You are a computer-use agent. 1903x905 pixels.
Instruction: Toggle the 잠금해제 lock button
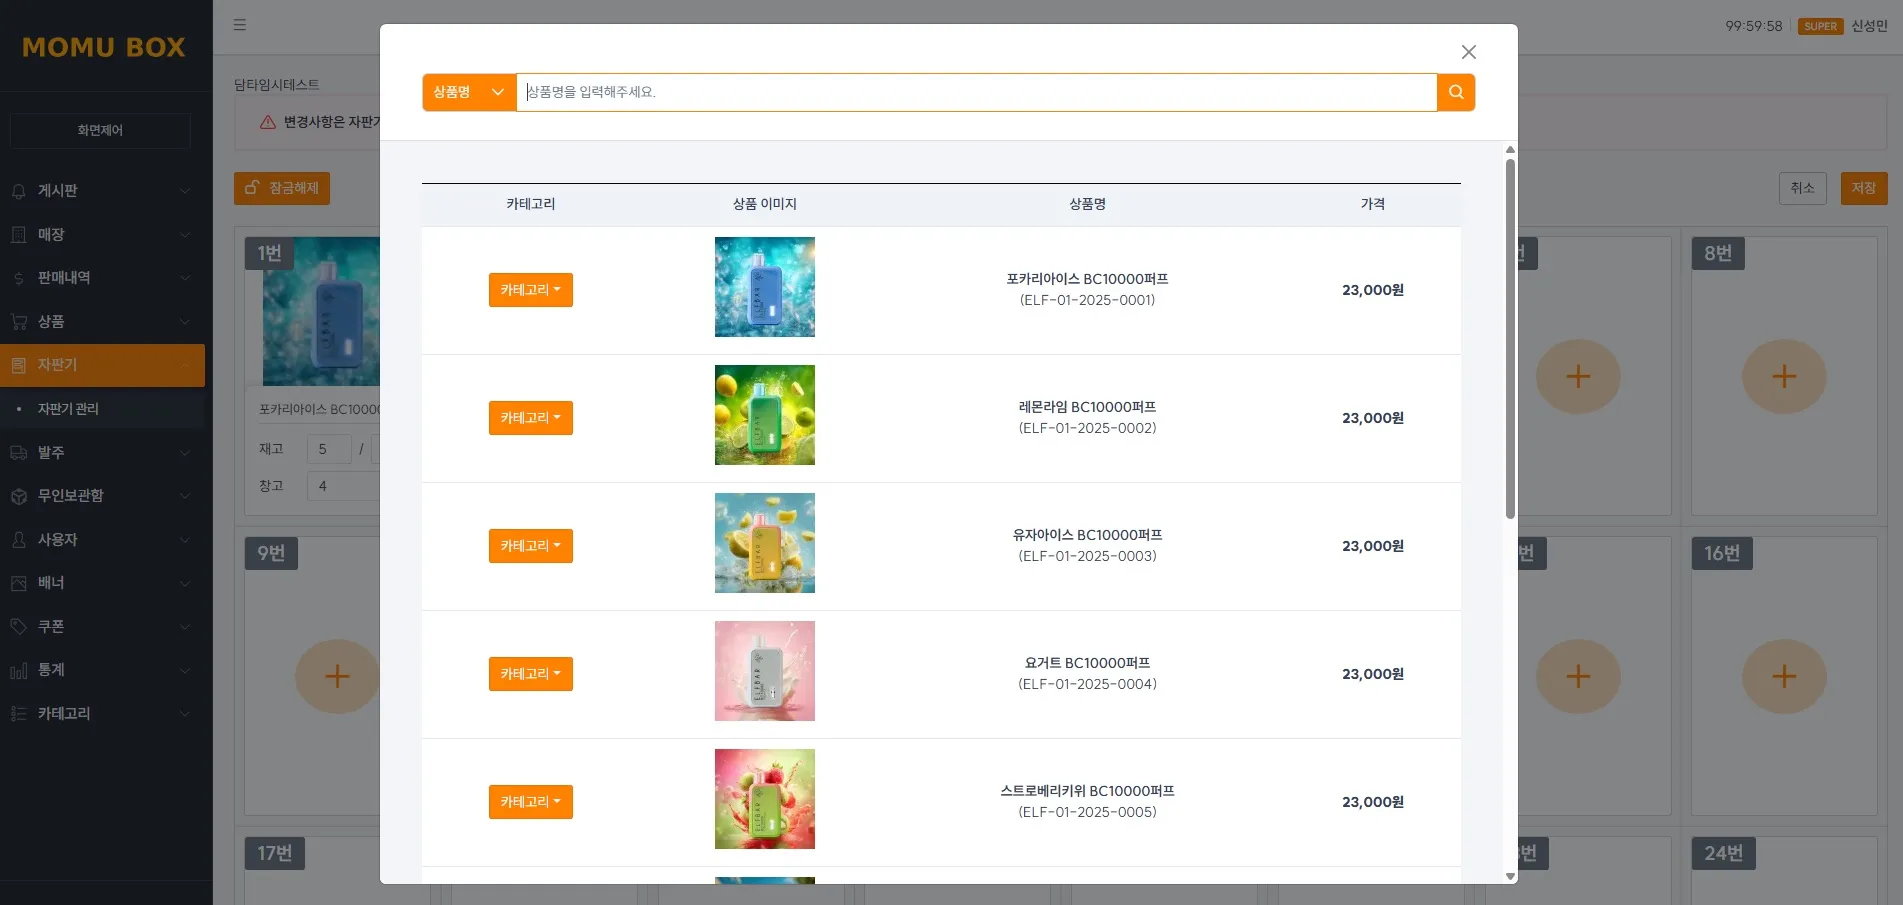281,188
